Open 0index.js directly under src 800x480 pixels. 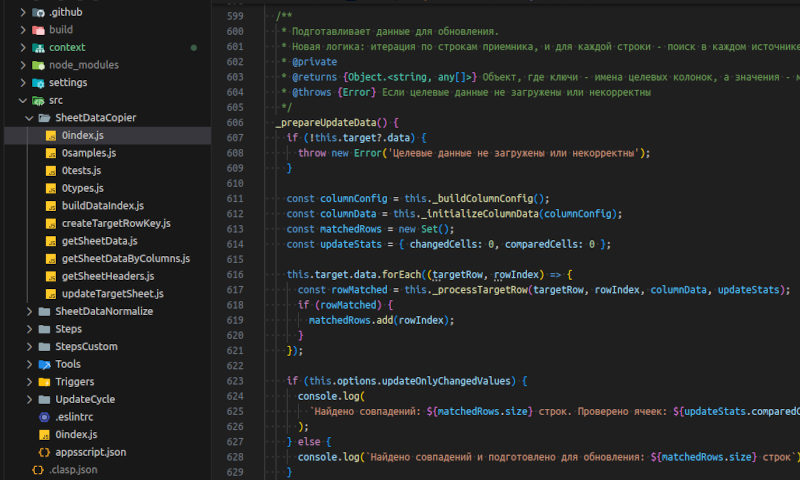76,435
